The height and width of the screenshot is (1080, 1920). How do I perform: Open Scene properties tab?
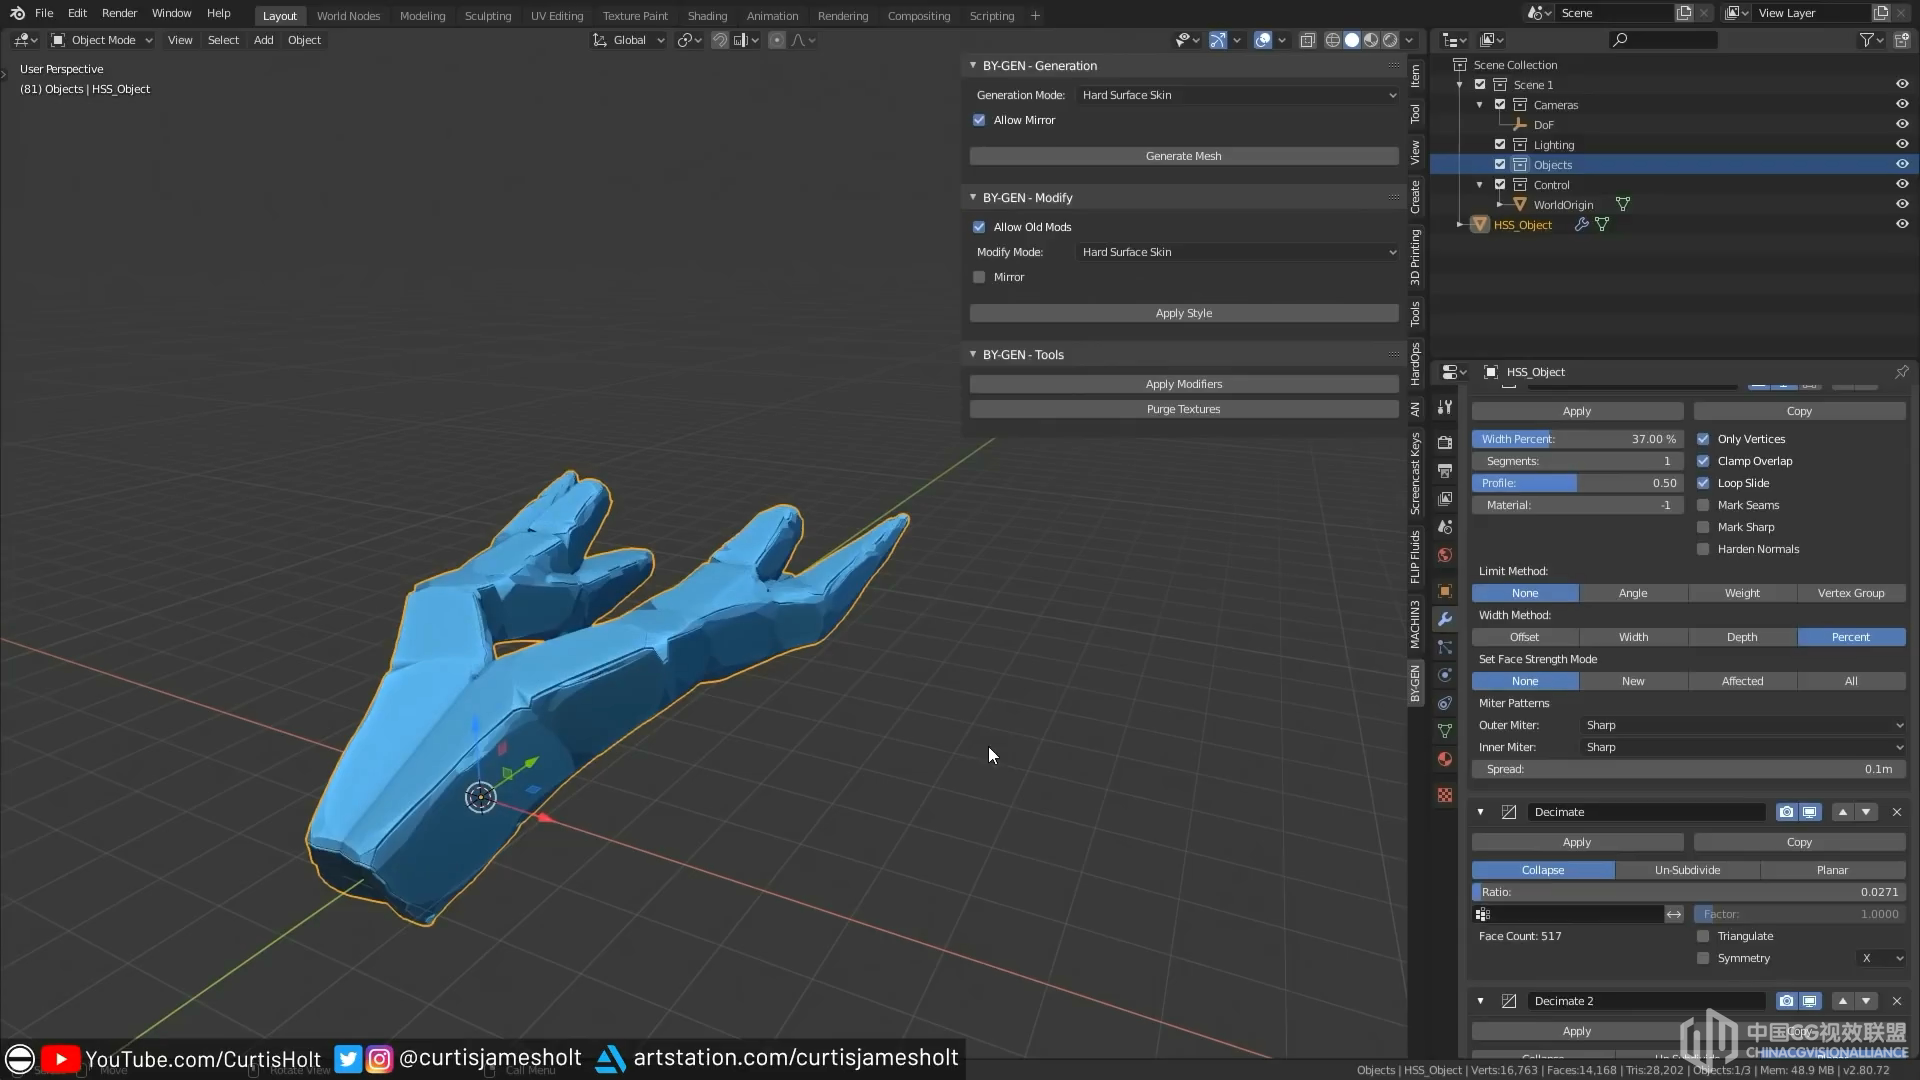tap(1445, 526)
